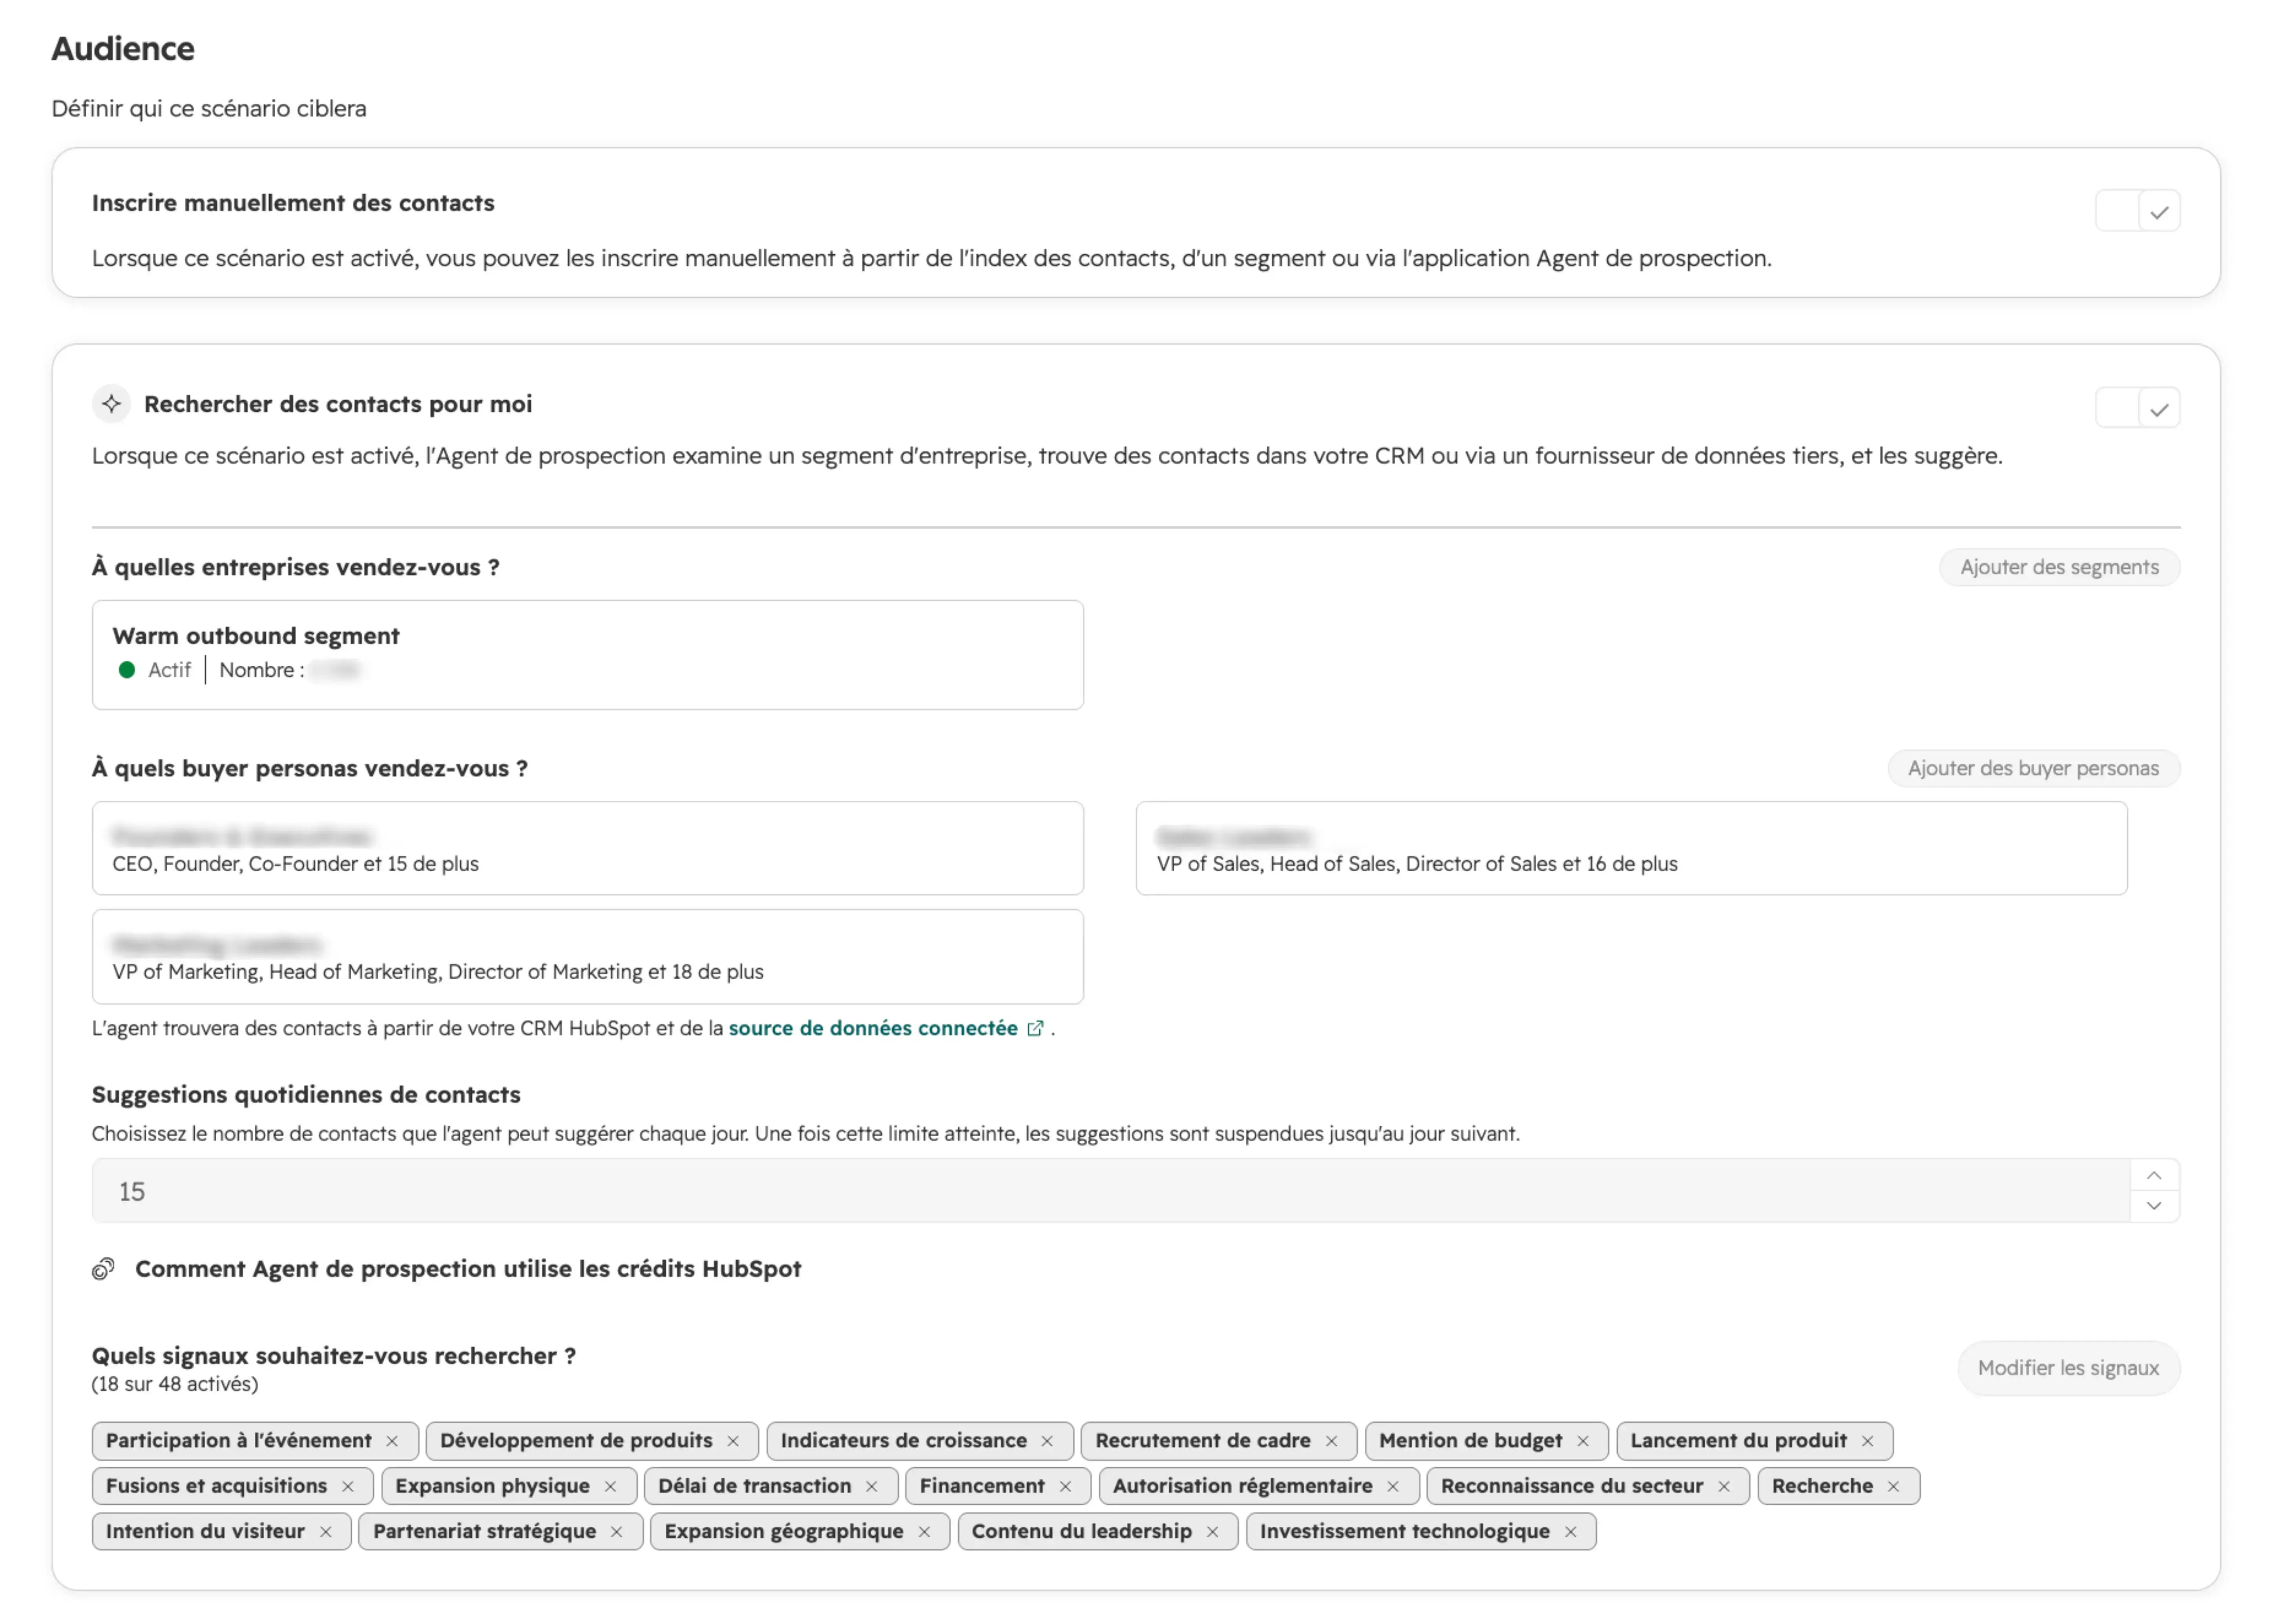Decrease daily suggestions with the down arrow

pos(2154,1206)
